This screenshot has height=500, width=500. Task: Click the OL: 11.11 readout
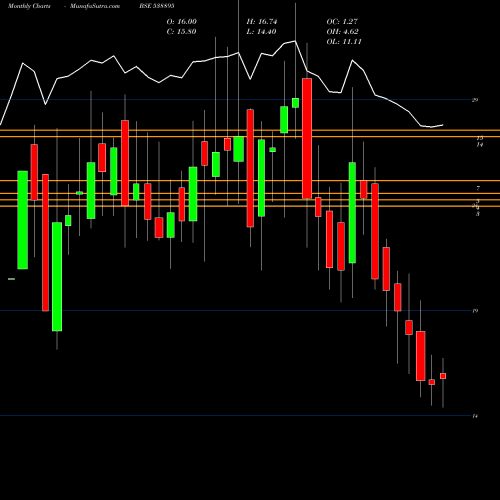click(x=344, y=42)
